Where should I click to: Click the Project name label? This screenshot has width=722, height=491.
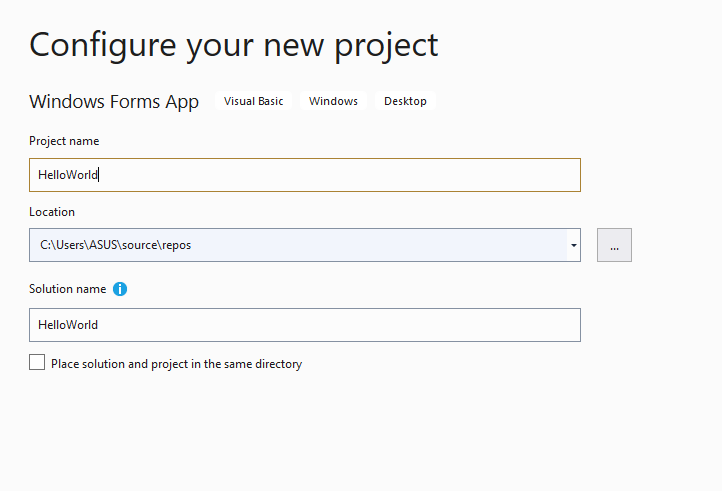point(64,141)
